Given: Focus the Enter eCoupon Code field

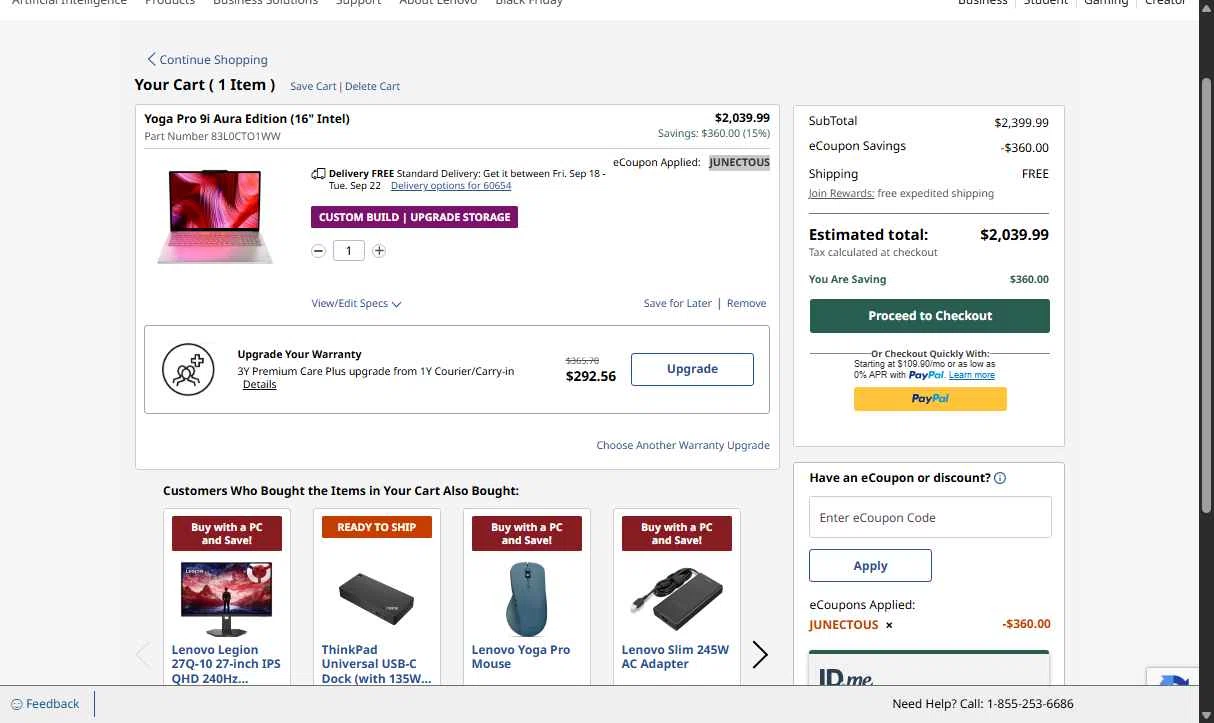Looking at the screenshot, I should [930, 517].
